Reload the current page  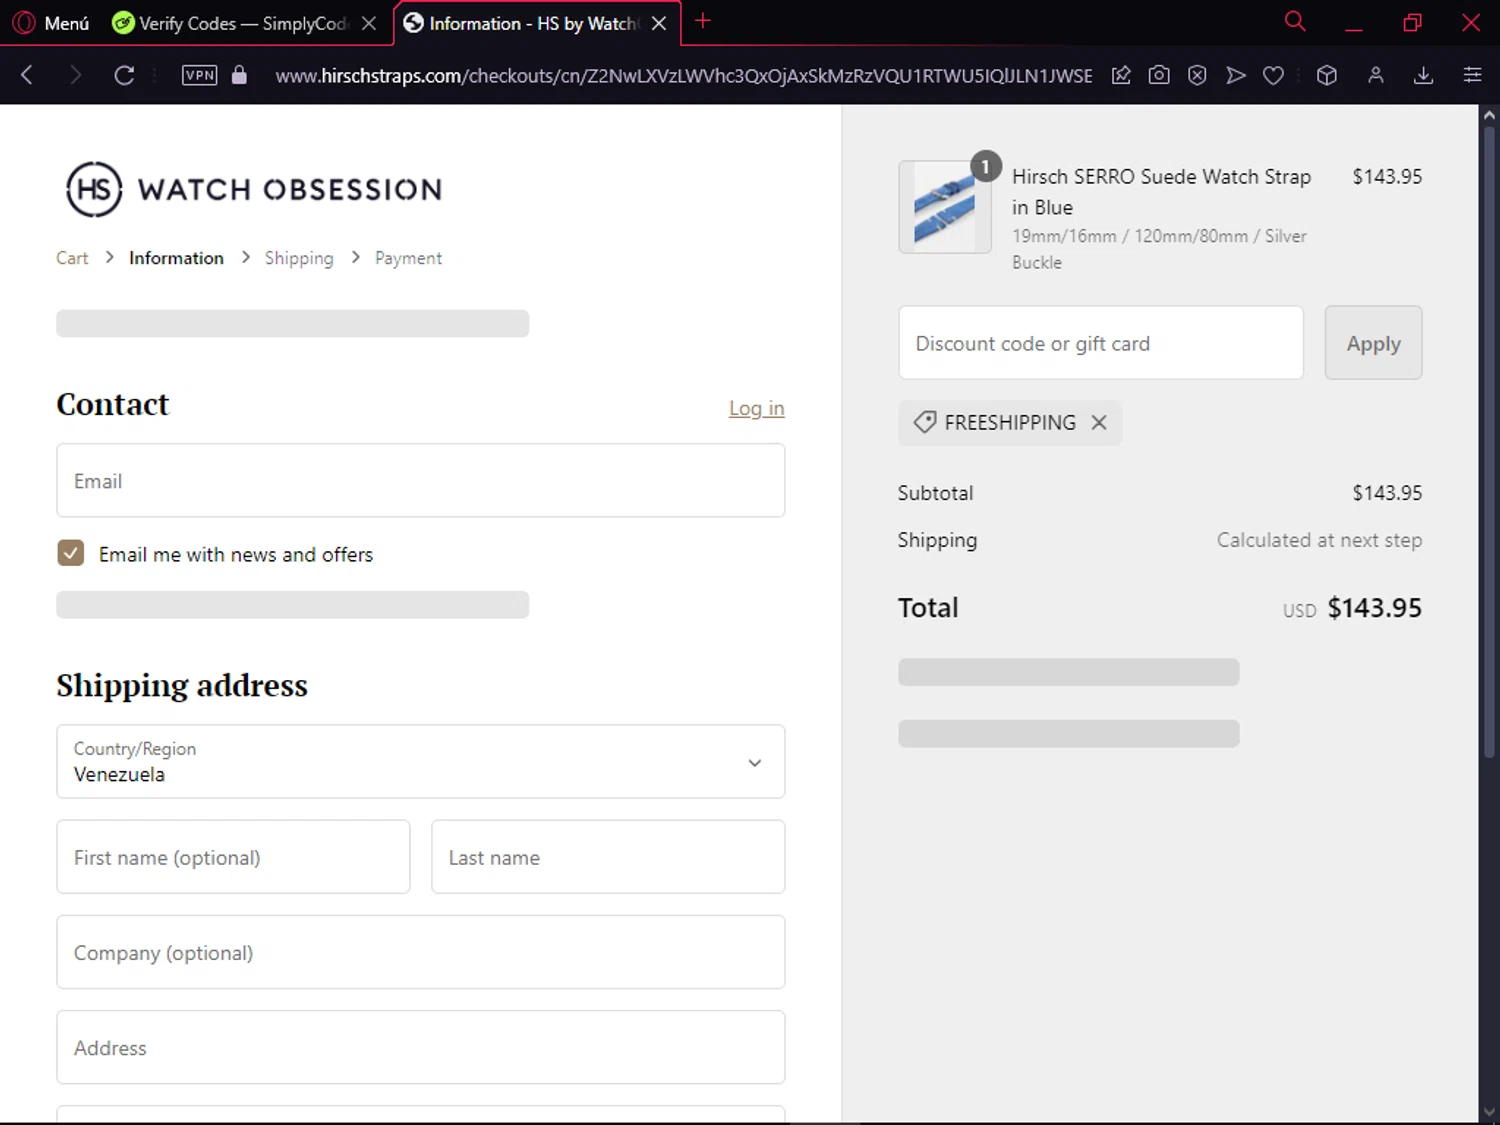124,75
